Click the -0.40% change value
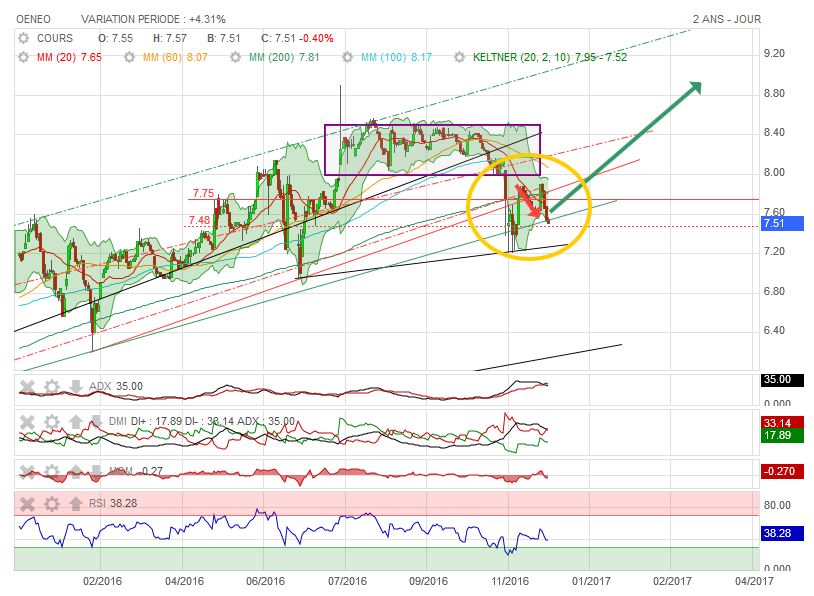This screenshot has height=596, width=814. (317, 38)
